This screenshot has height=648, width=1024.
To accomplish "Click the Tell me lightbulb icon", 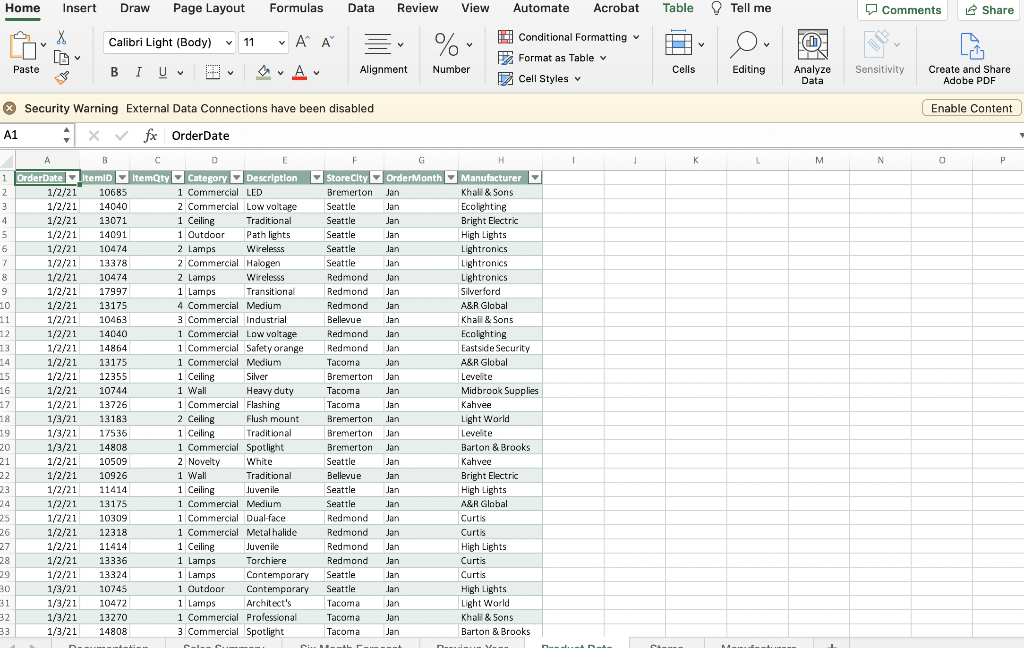I will 716,8.
